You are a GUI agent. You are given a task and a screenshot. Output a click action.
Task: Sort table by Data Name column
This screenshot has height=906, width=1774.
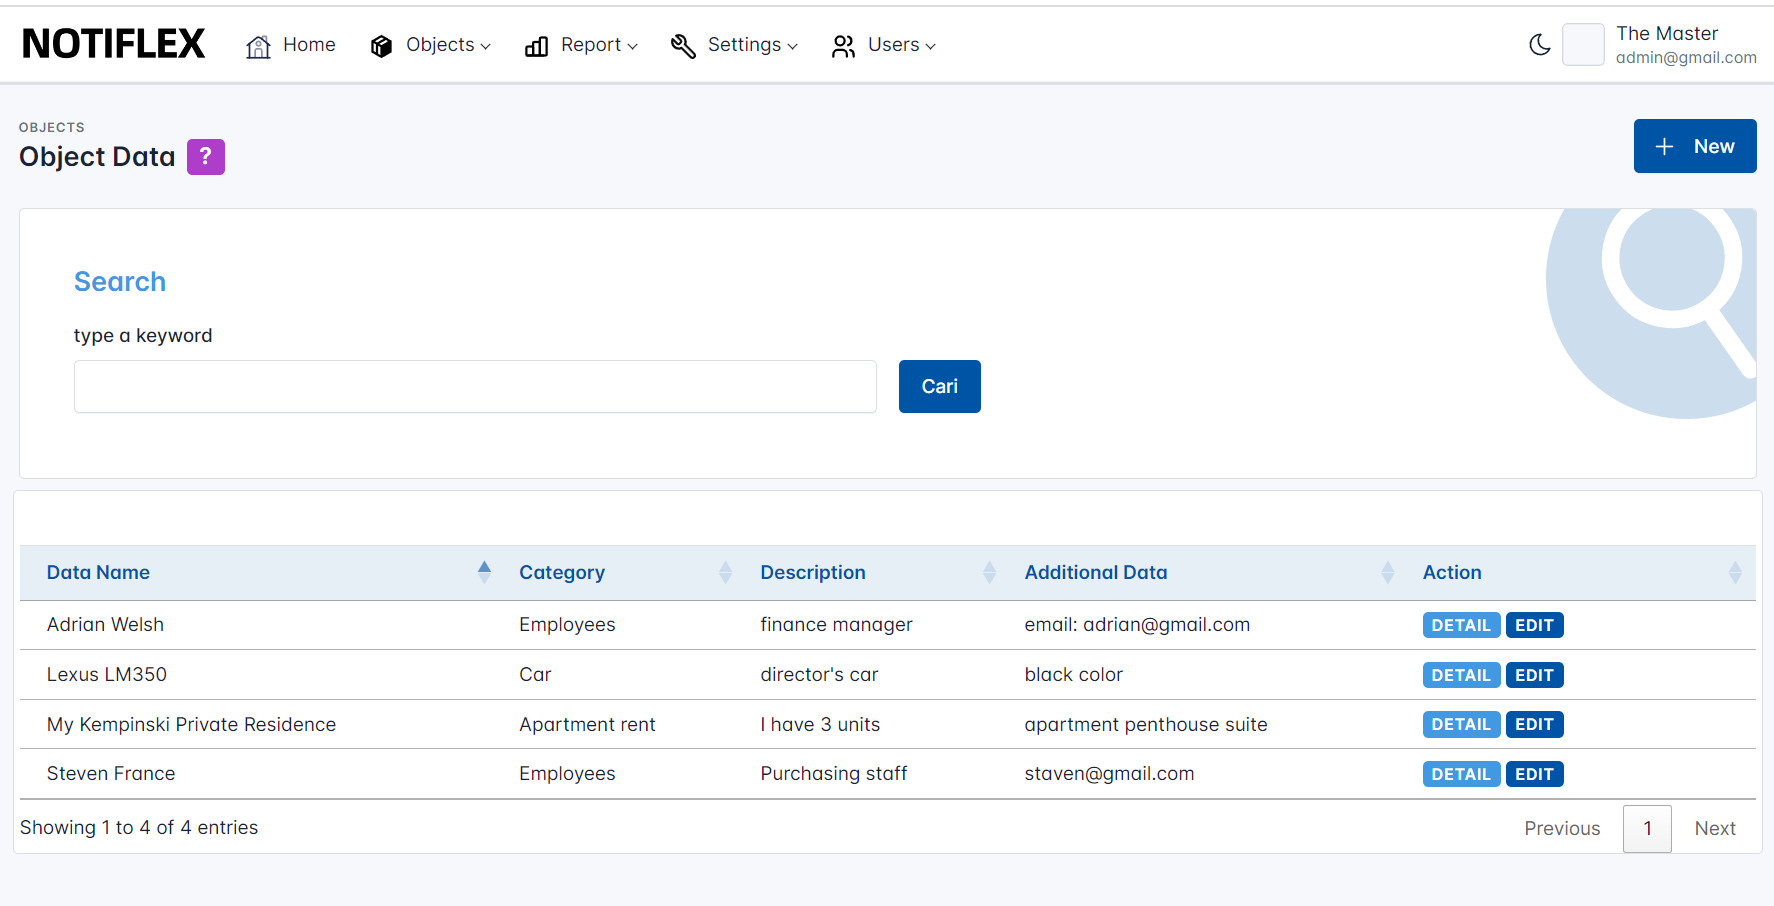98,573
